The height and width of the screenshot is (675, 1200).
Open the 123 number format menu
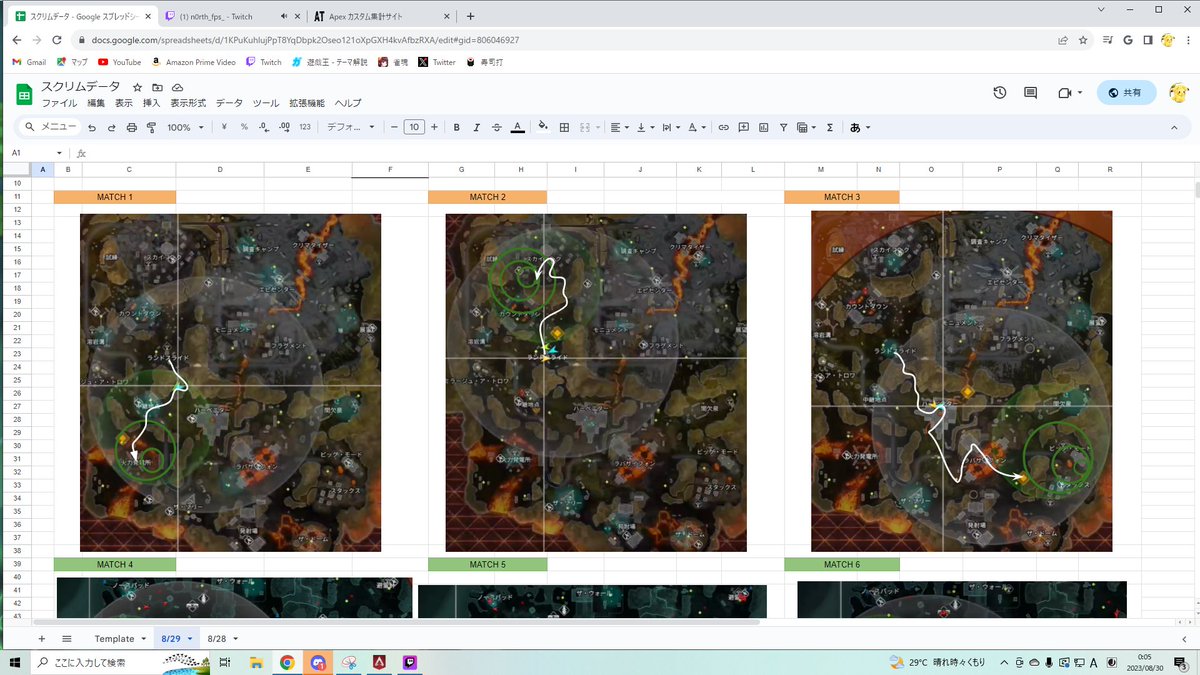(x=305, y=127)
